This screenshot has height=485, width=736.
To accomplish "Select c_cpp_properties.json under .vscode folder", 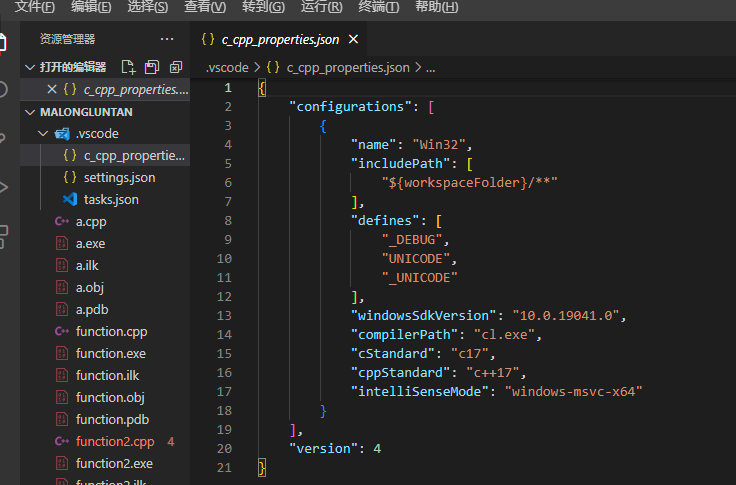I will [x=105, y=155].
